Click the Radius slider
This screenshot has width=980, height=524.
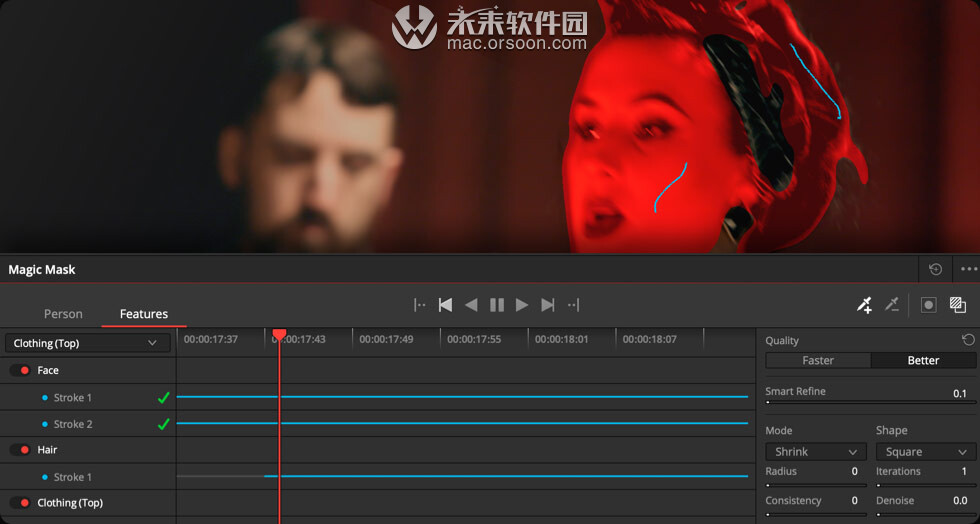816,485
